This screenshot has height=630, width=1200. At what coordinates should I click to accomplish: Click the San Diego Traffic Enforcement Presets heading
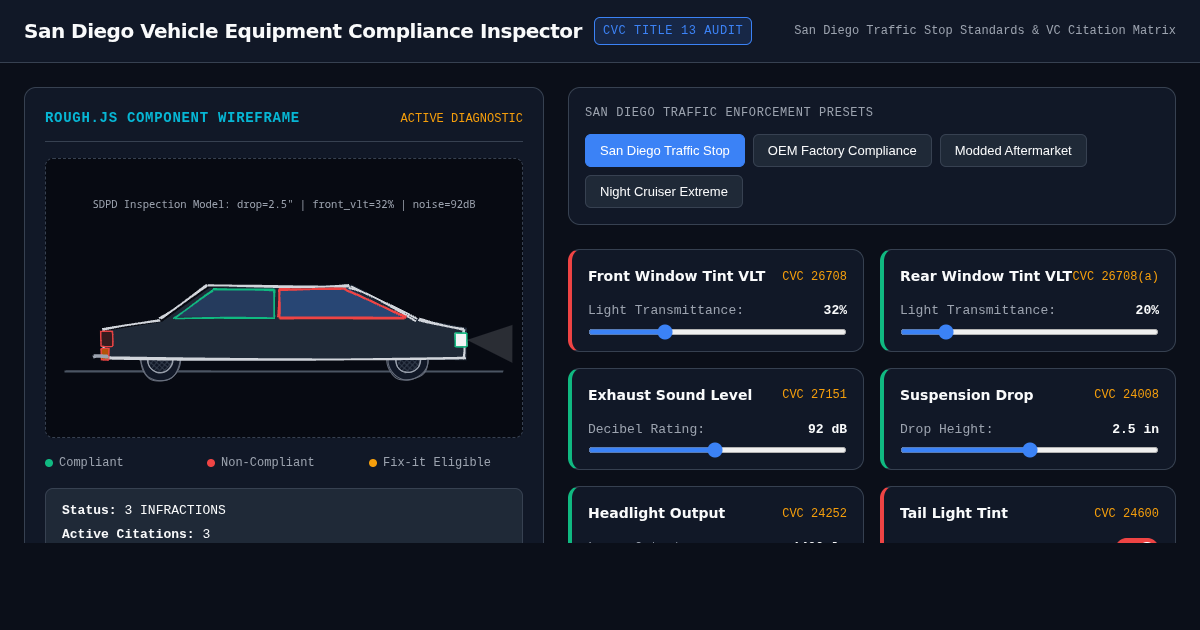click(729, 113)
